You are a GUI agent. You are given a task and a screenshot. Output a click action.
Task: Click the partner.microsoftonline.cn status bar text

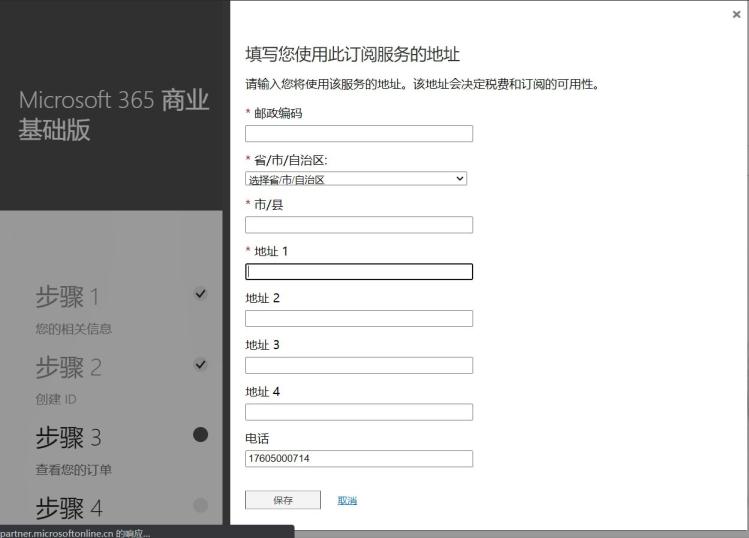75,533
